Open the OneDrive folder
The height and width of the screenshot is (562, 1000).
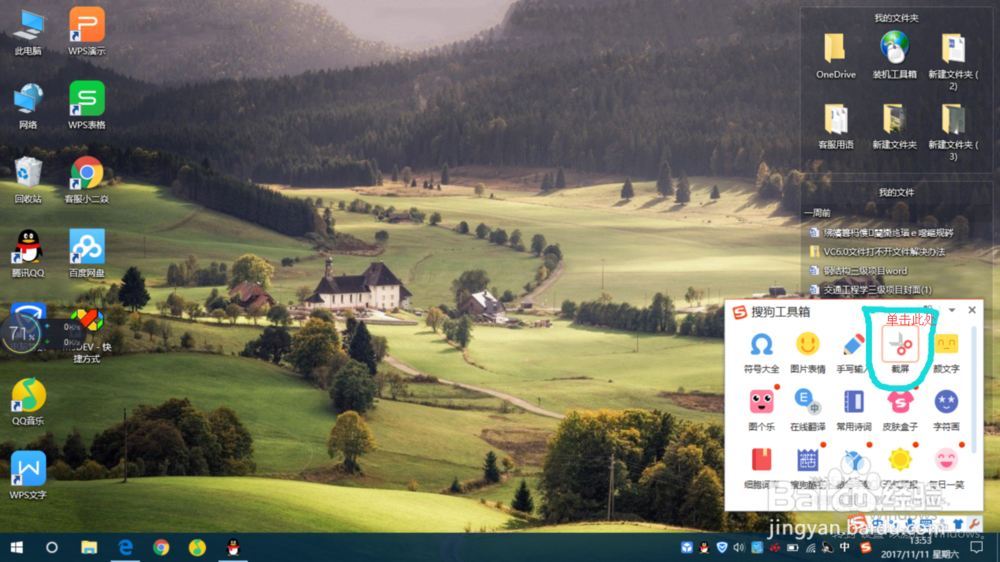point(835,56)
